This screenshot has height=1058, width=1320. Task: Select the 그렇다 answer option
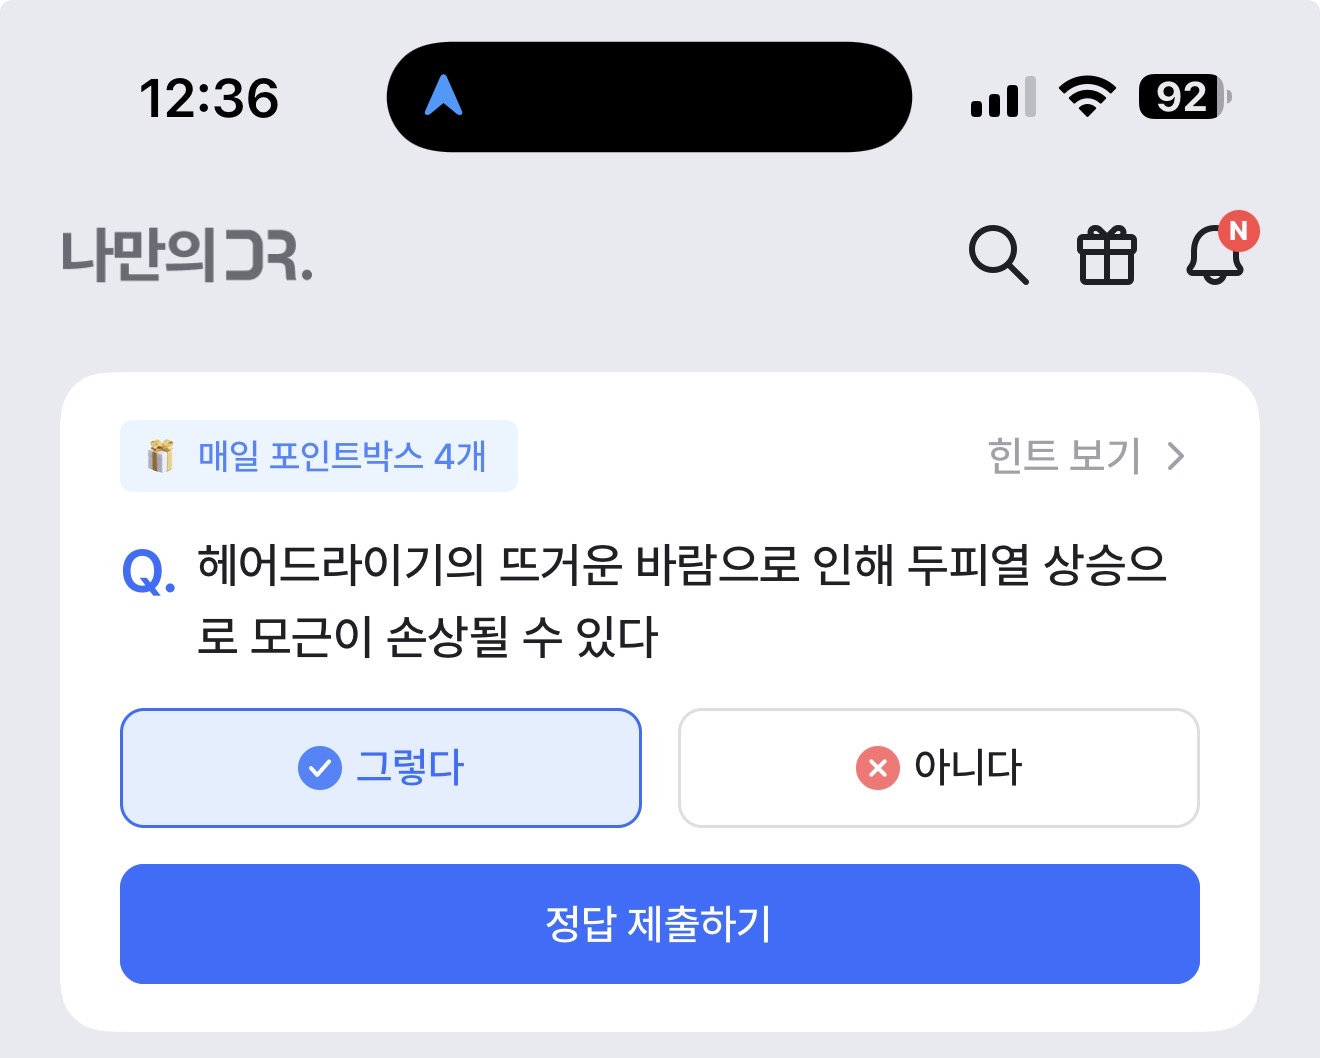click(380, 768)
